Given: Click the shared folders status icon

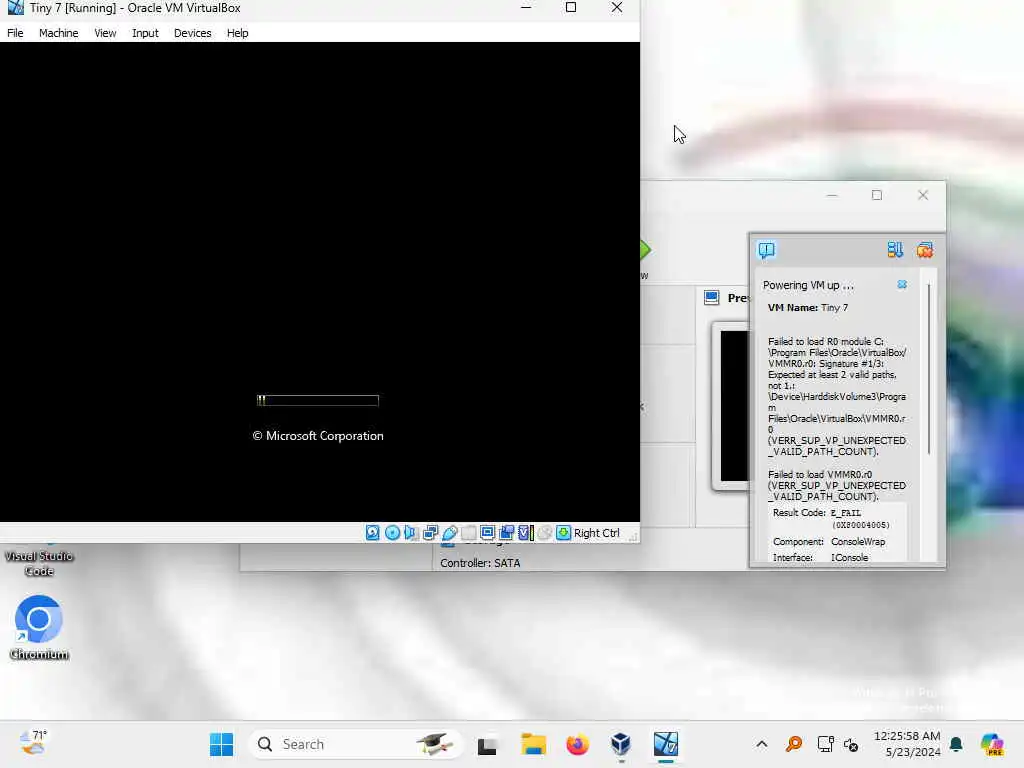Looking at the screenshot, I should pos(468,533).
